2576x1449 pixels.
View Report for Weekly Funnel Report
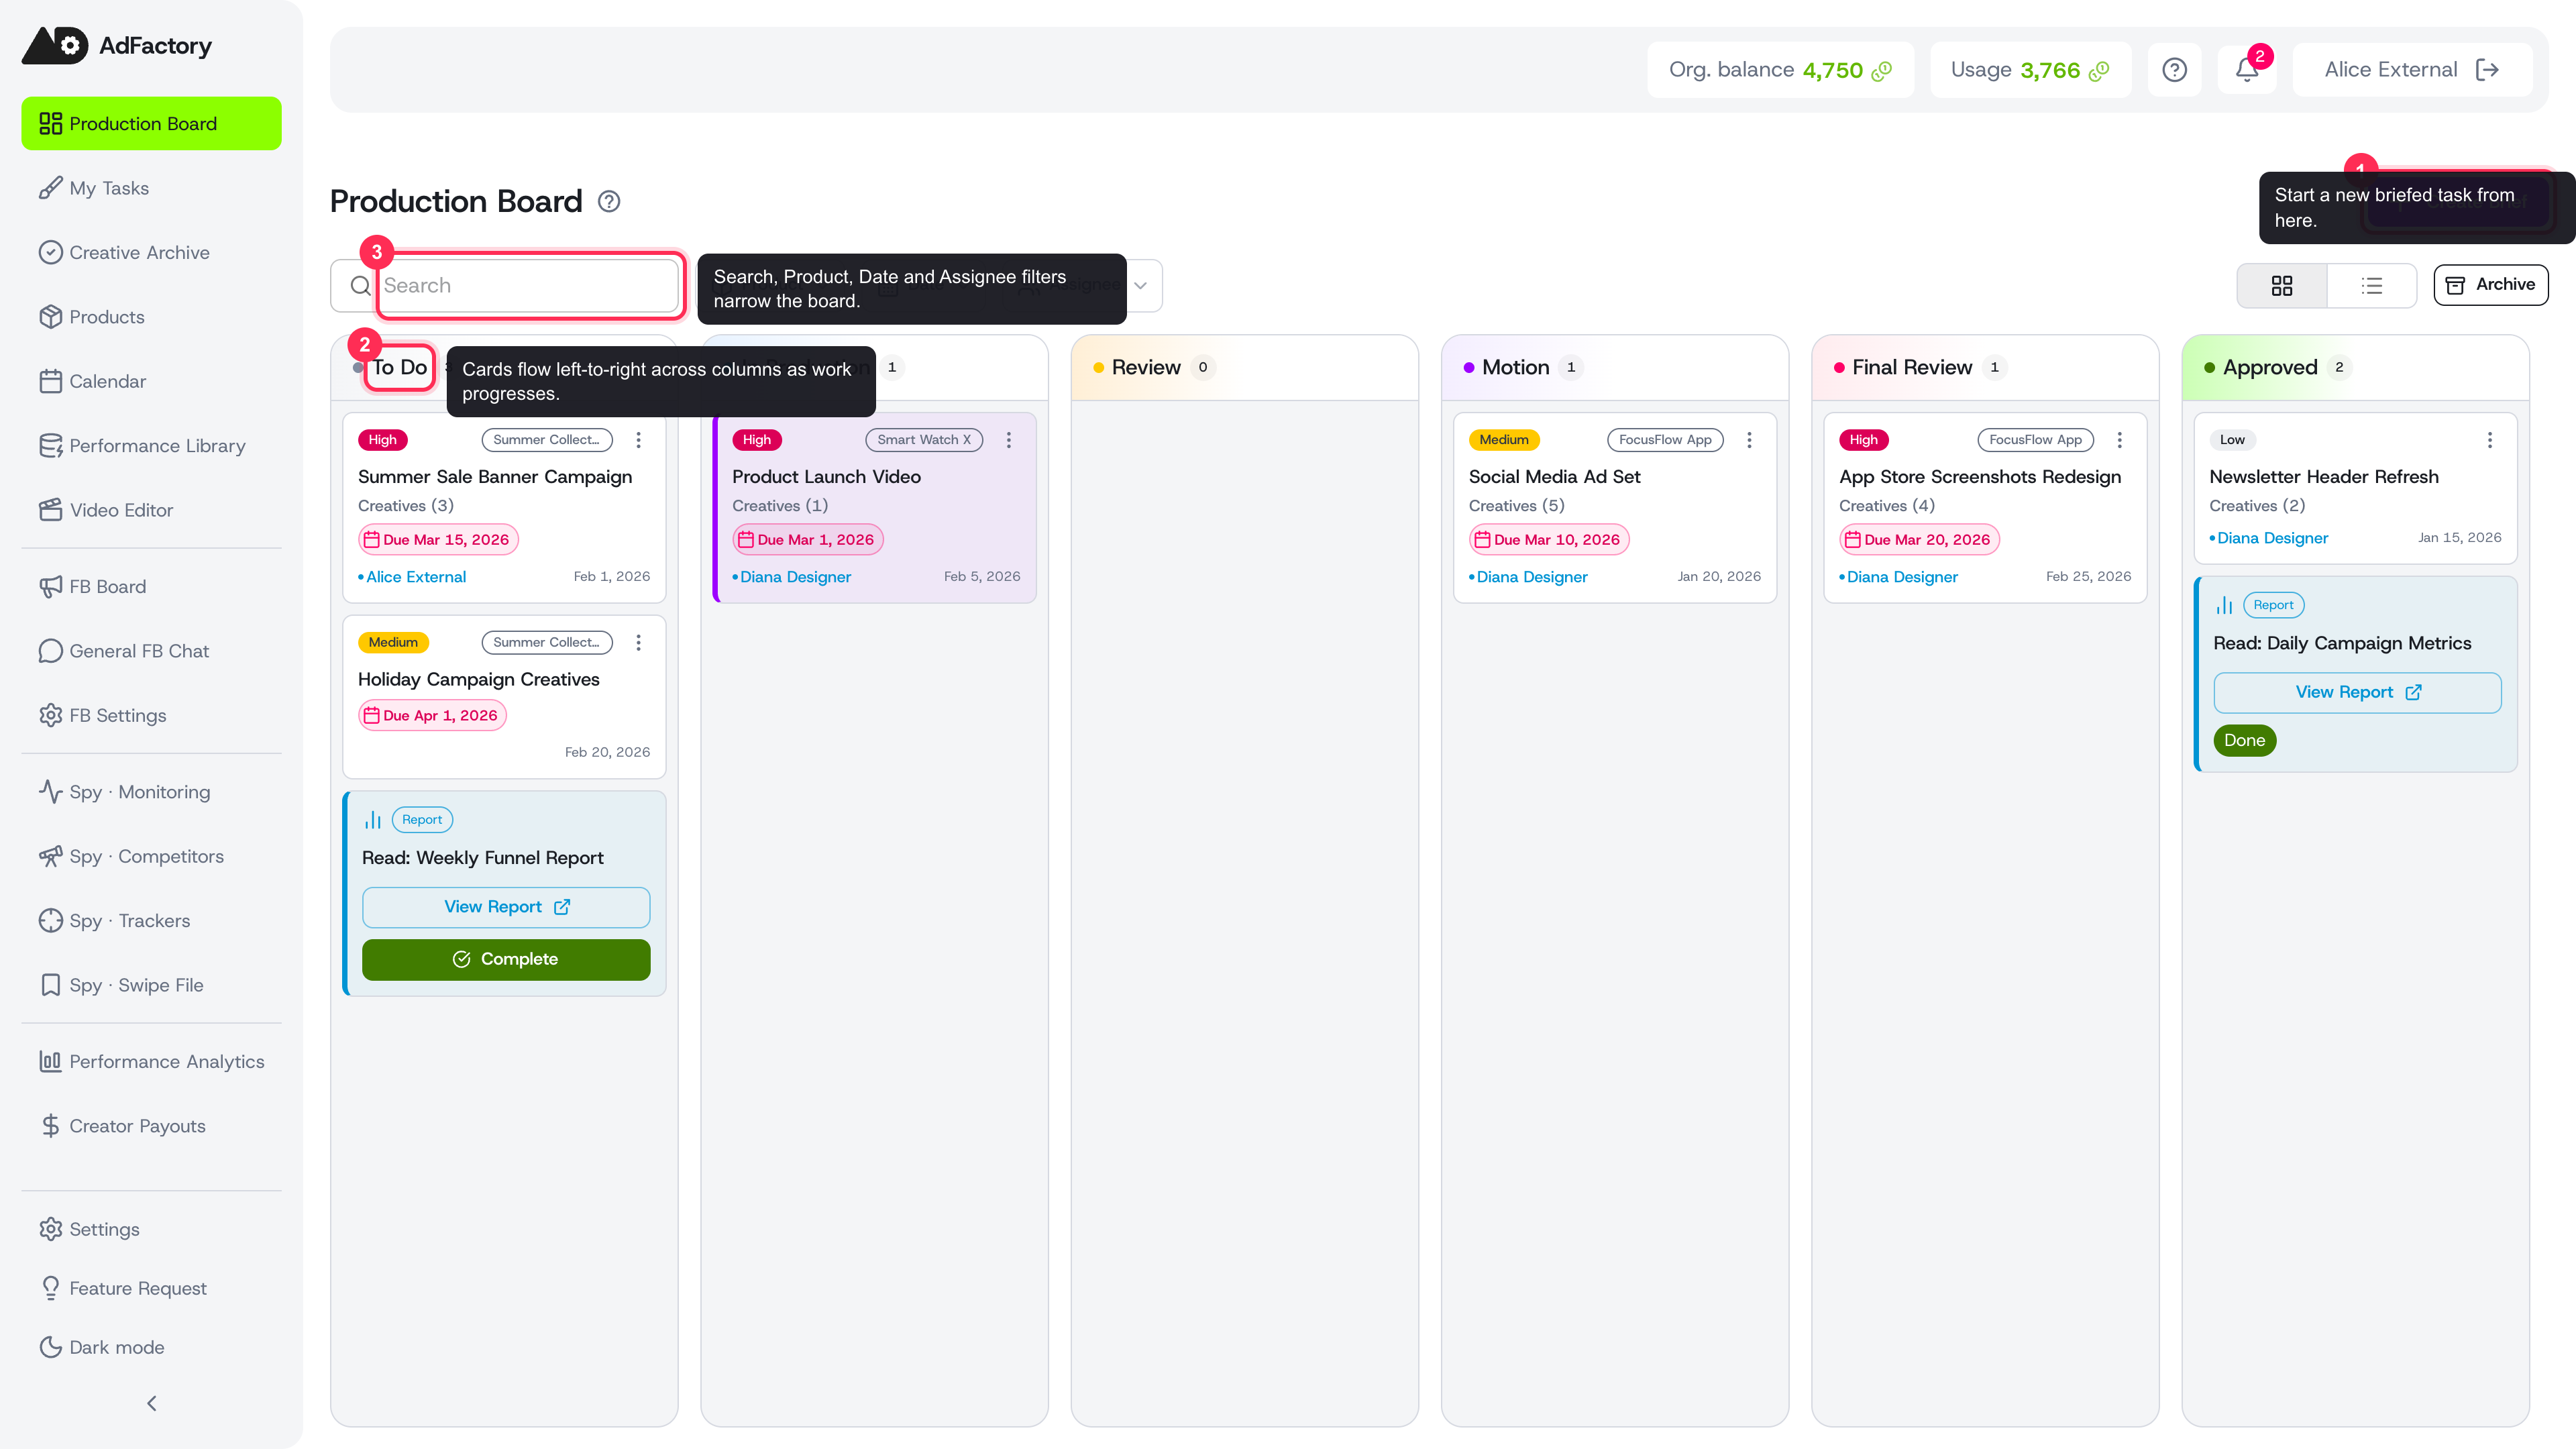(x=506, y=907)
